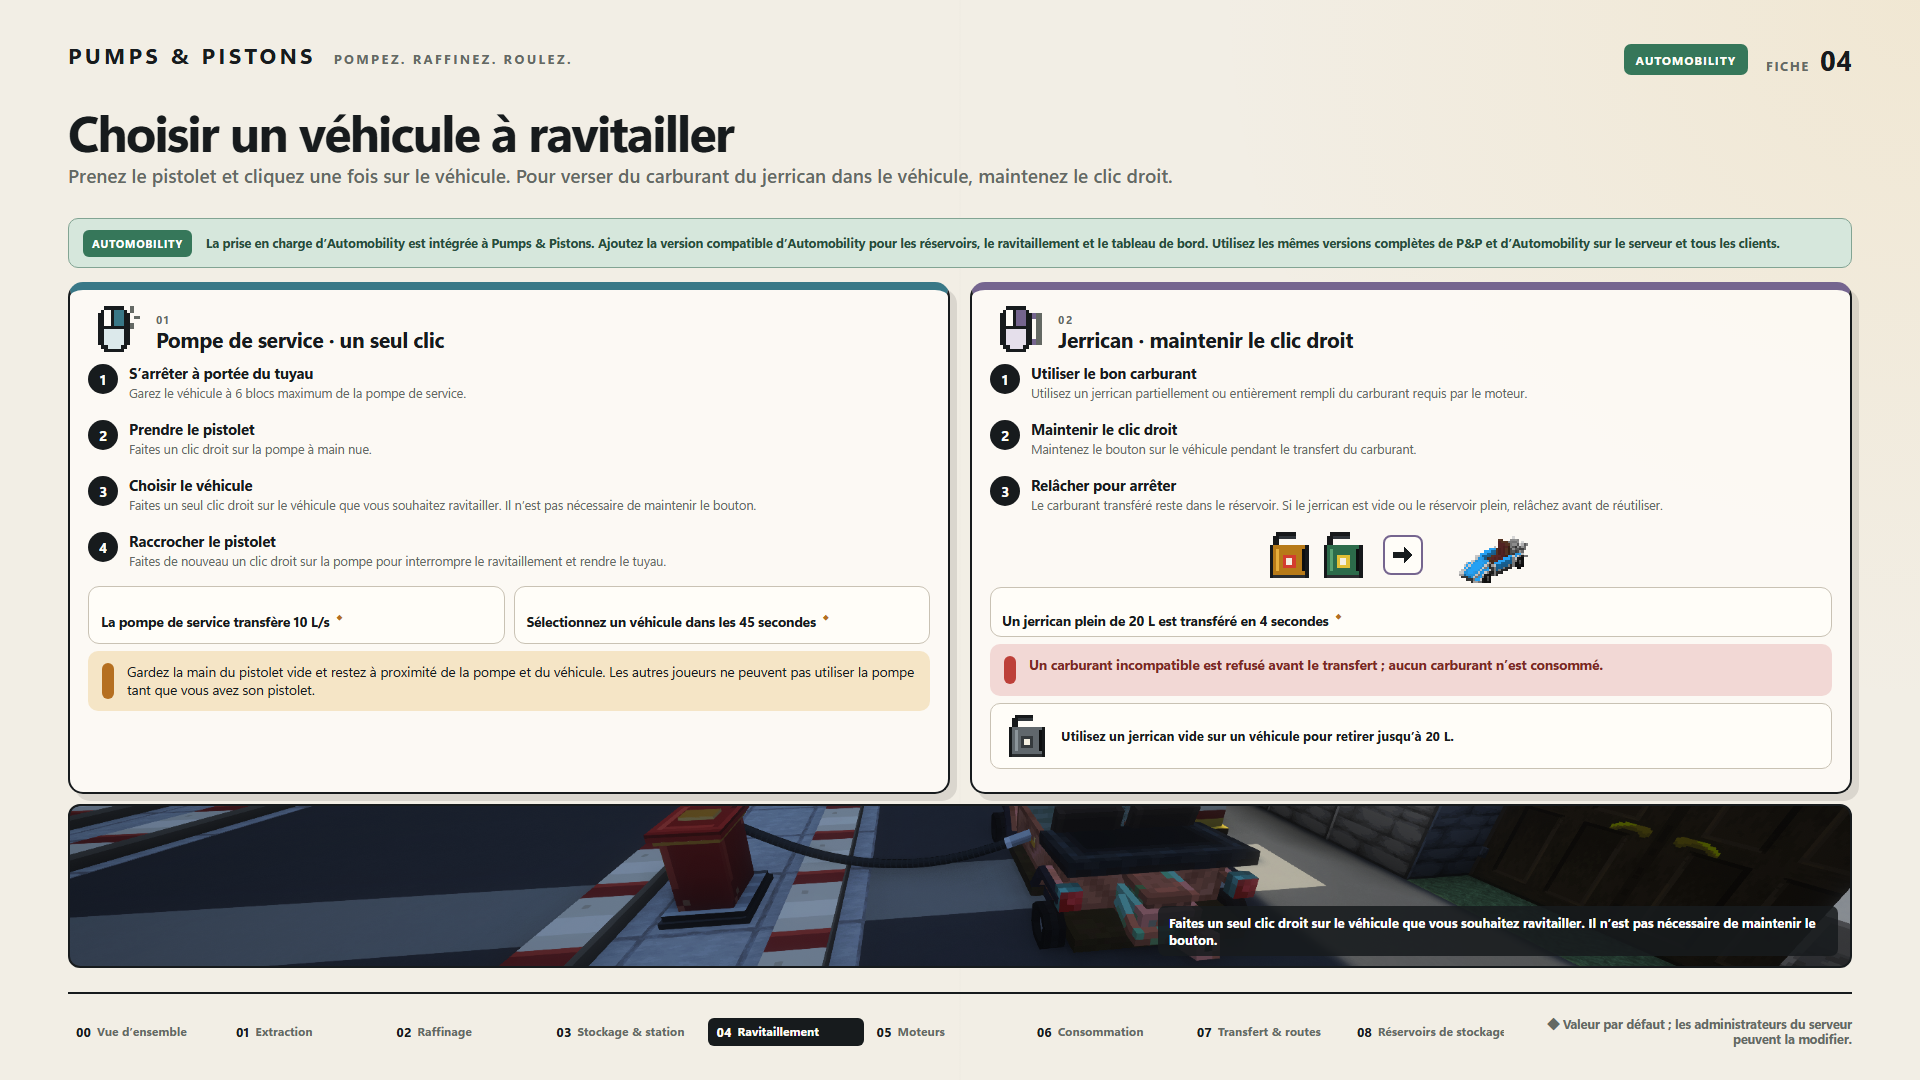Click the red incompatible fuel warning note
1920x1080 pixels.
[1411, 670]
